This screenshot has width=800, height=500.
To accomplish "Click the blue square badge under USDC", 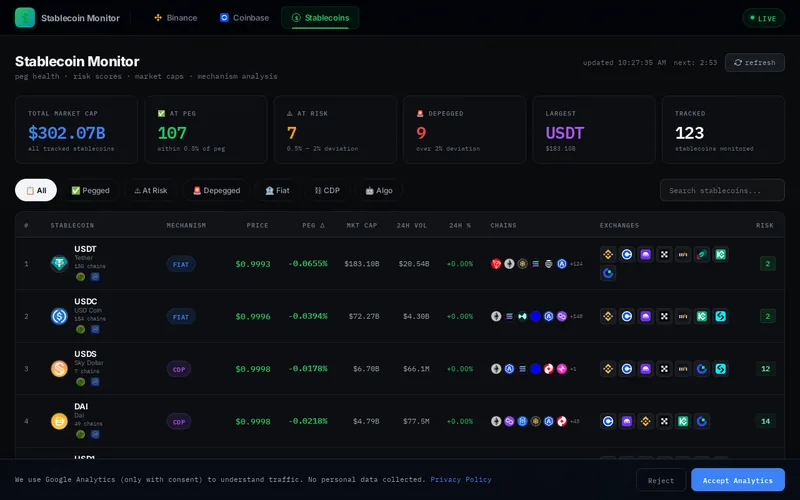I will [x=95, y=330].
